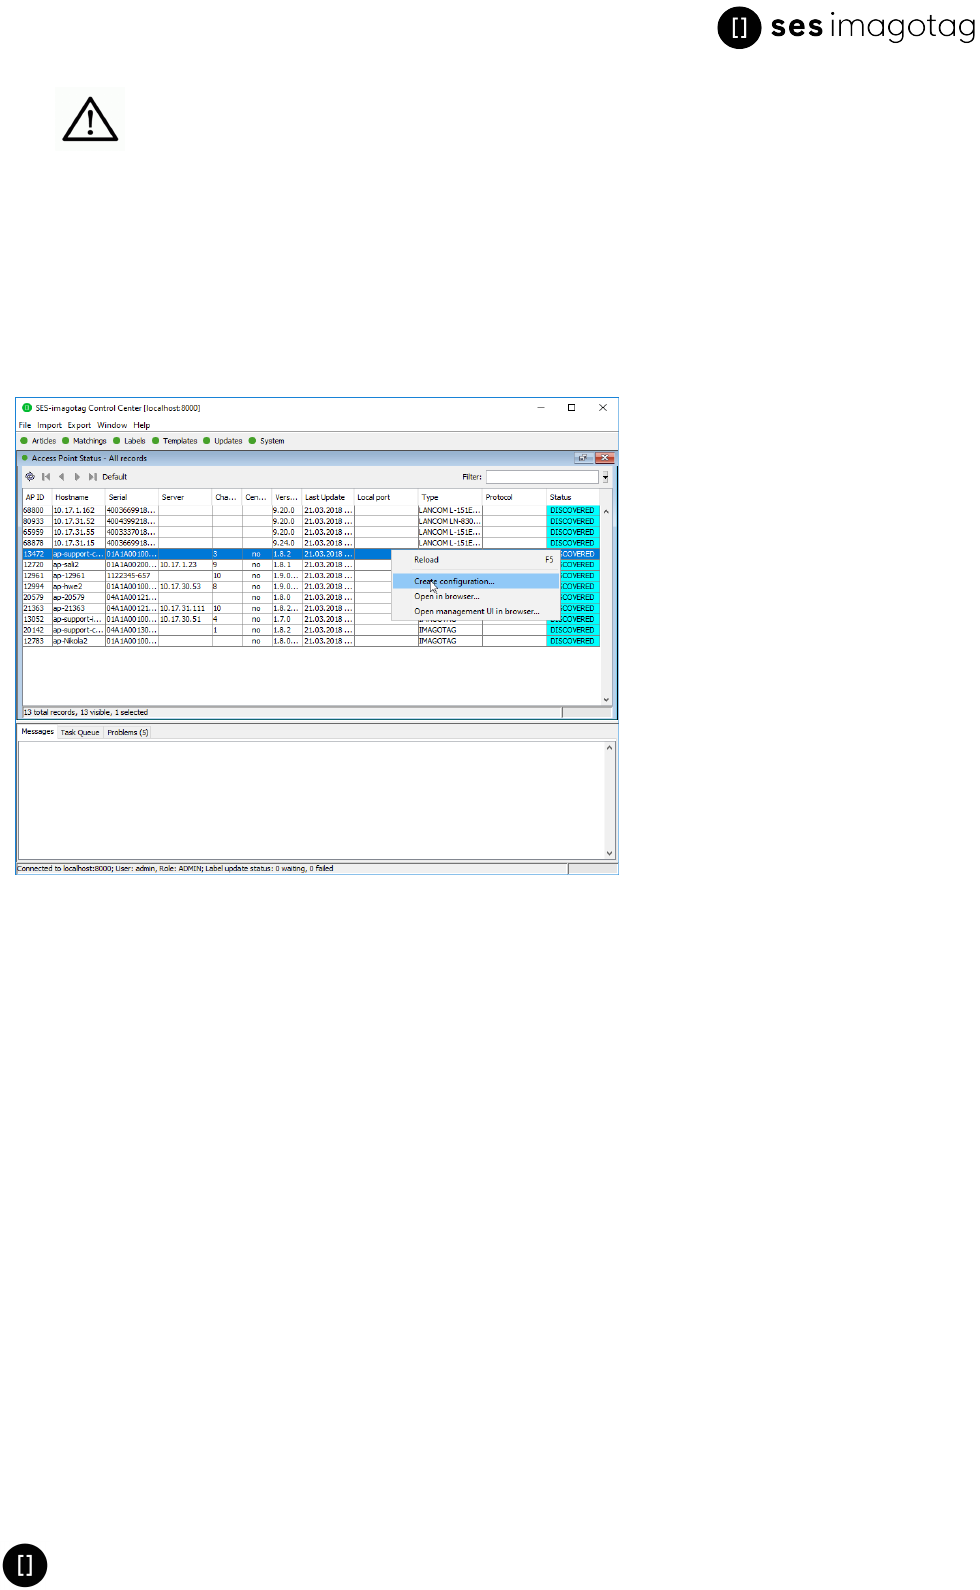
Task: Maximize the Control Center window
Action: pyautogui.click(x=572, y=408)
